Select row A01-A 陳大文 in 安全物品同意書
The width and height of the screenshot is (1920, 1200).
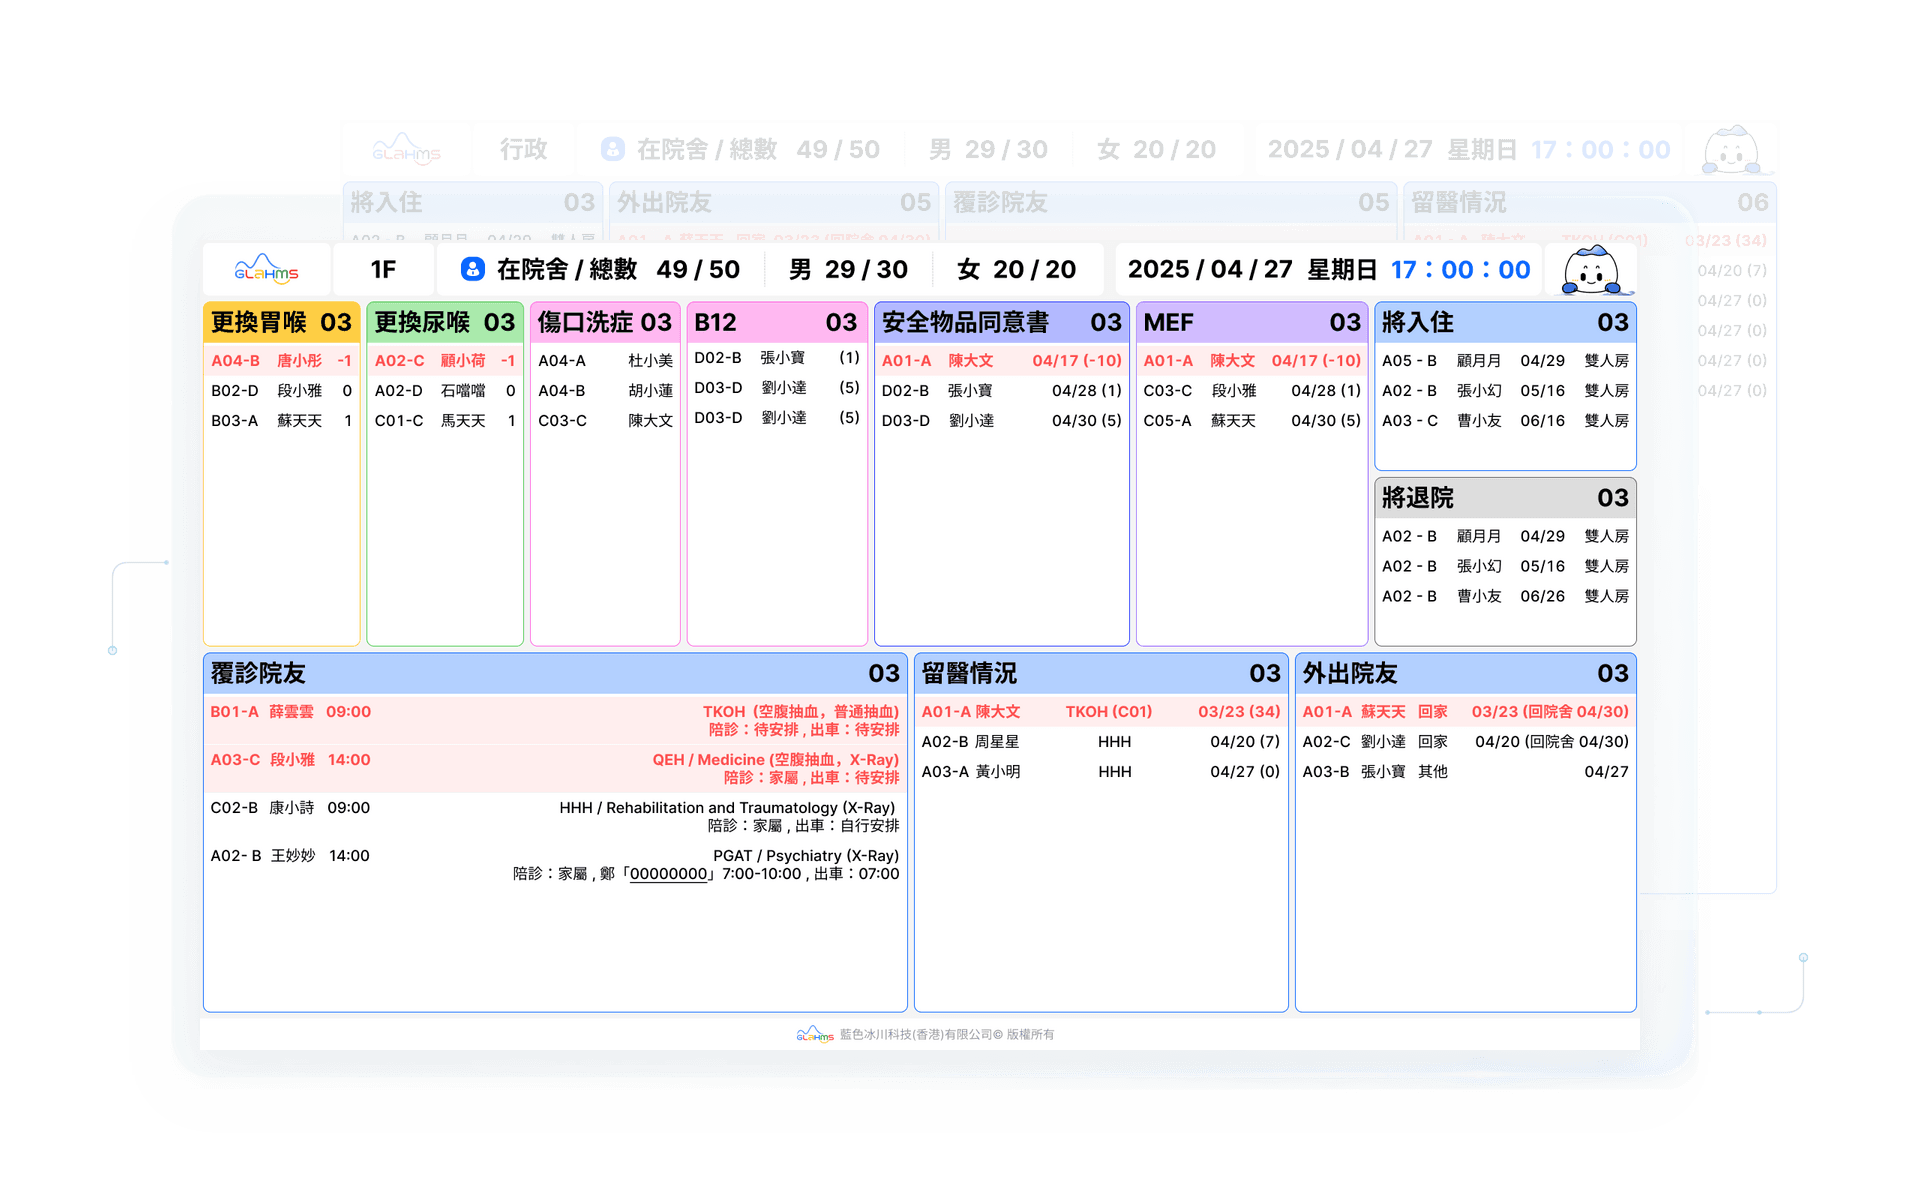pos(1002,361)
